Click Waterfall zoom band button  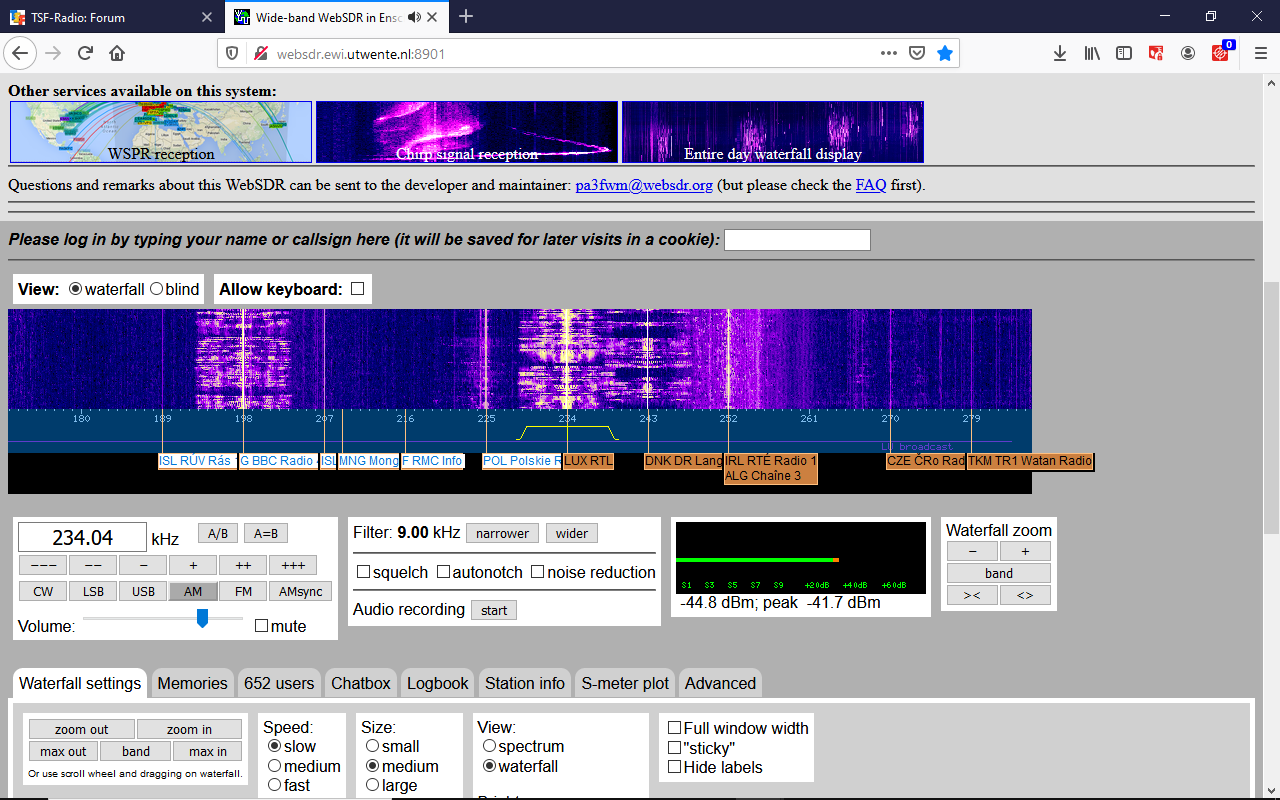click(x=999, y=573)
